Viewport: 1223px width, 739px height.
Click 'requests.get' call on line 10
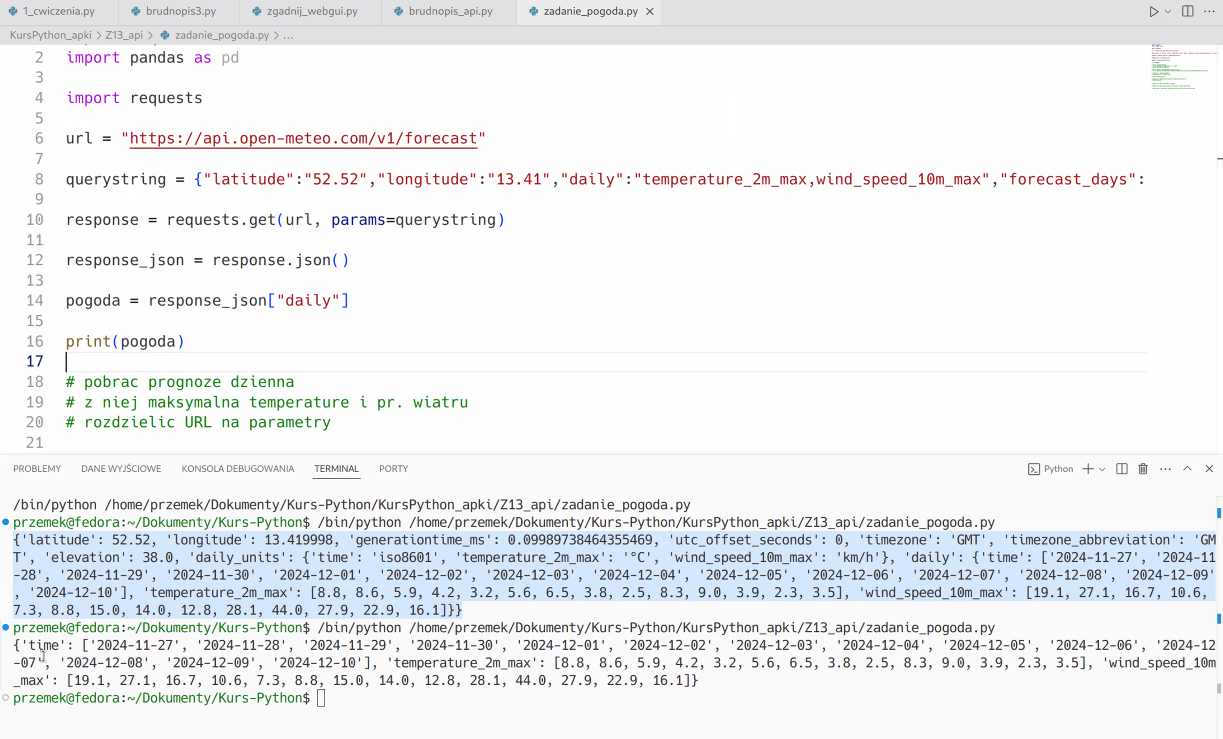pyautogui.click(x=221, y=220)
